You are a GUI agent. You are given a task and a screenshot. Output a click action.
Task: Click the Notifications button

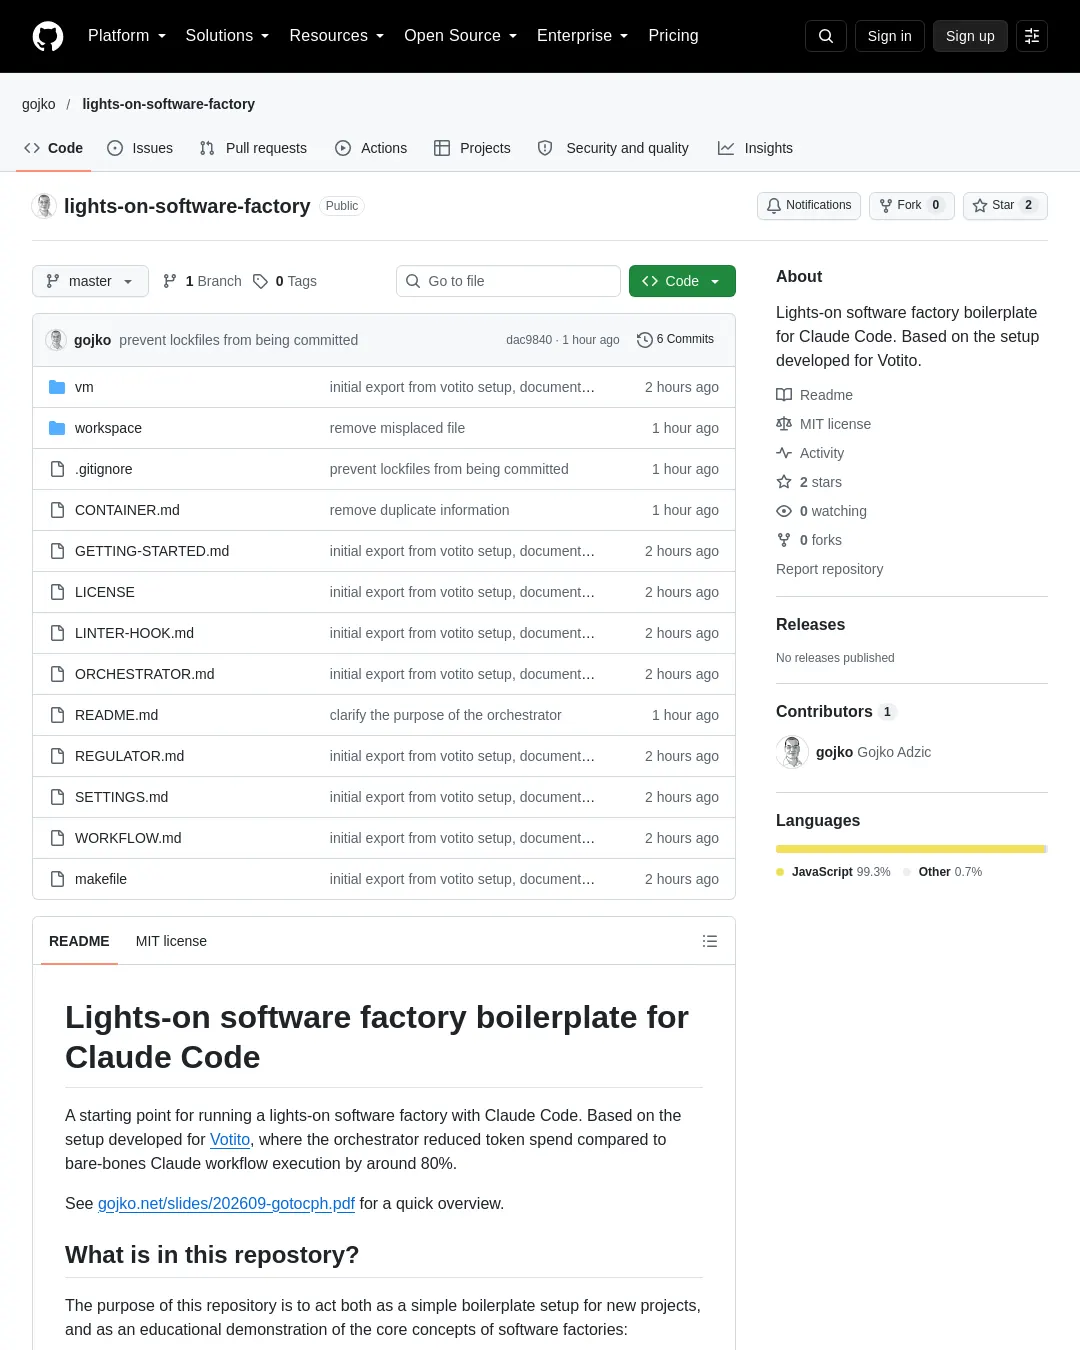tap(809, 205)
